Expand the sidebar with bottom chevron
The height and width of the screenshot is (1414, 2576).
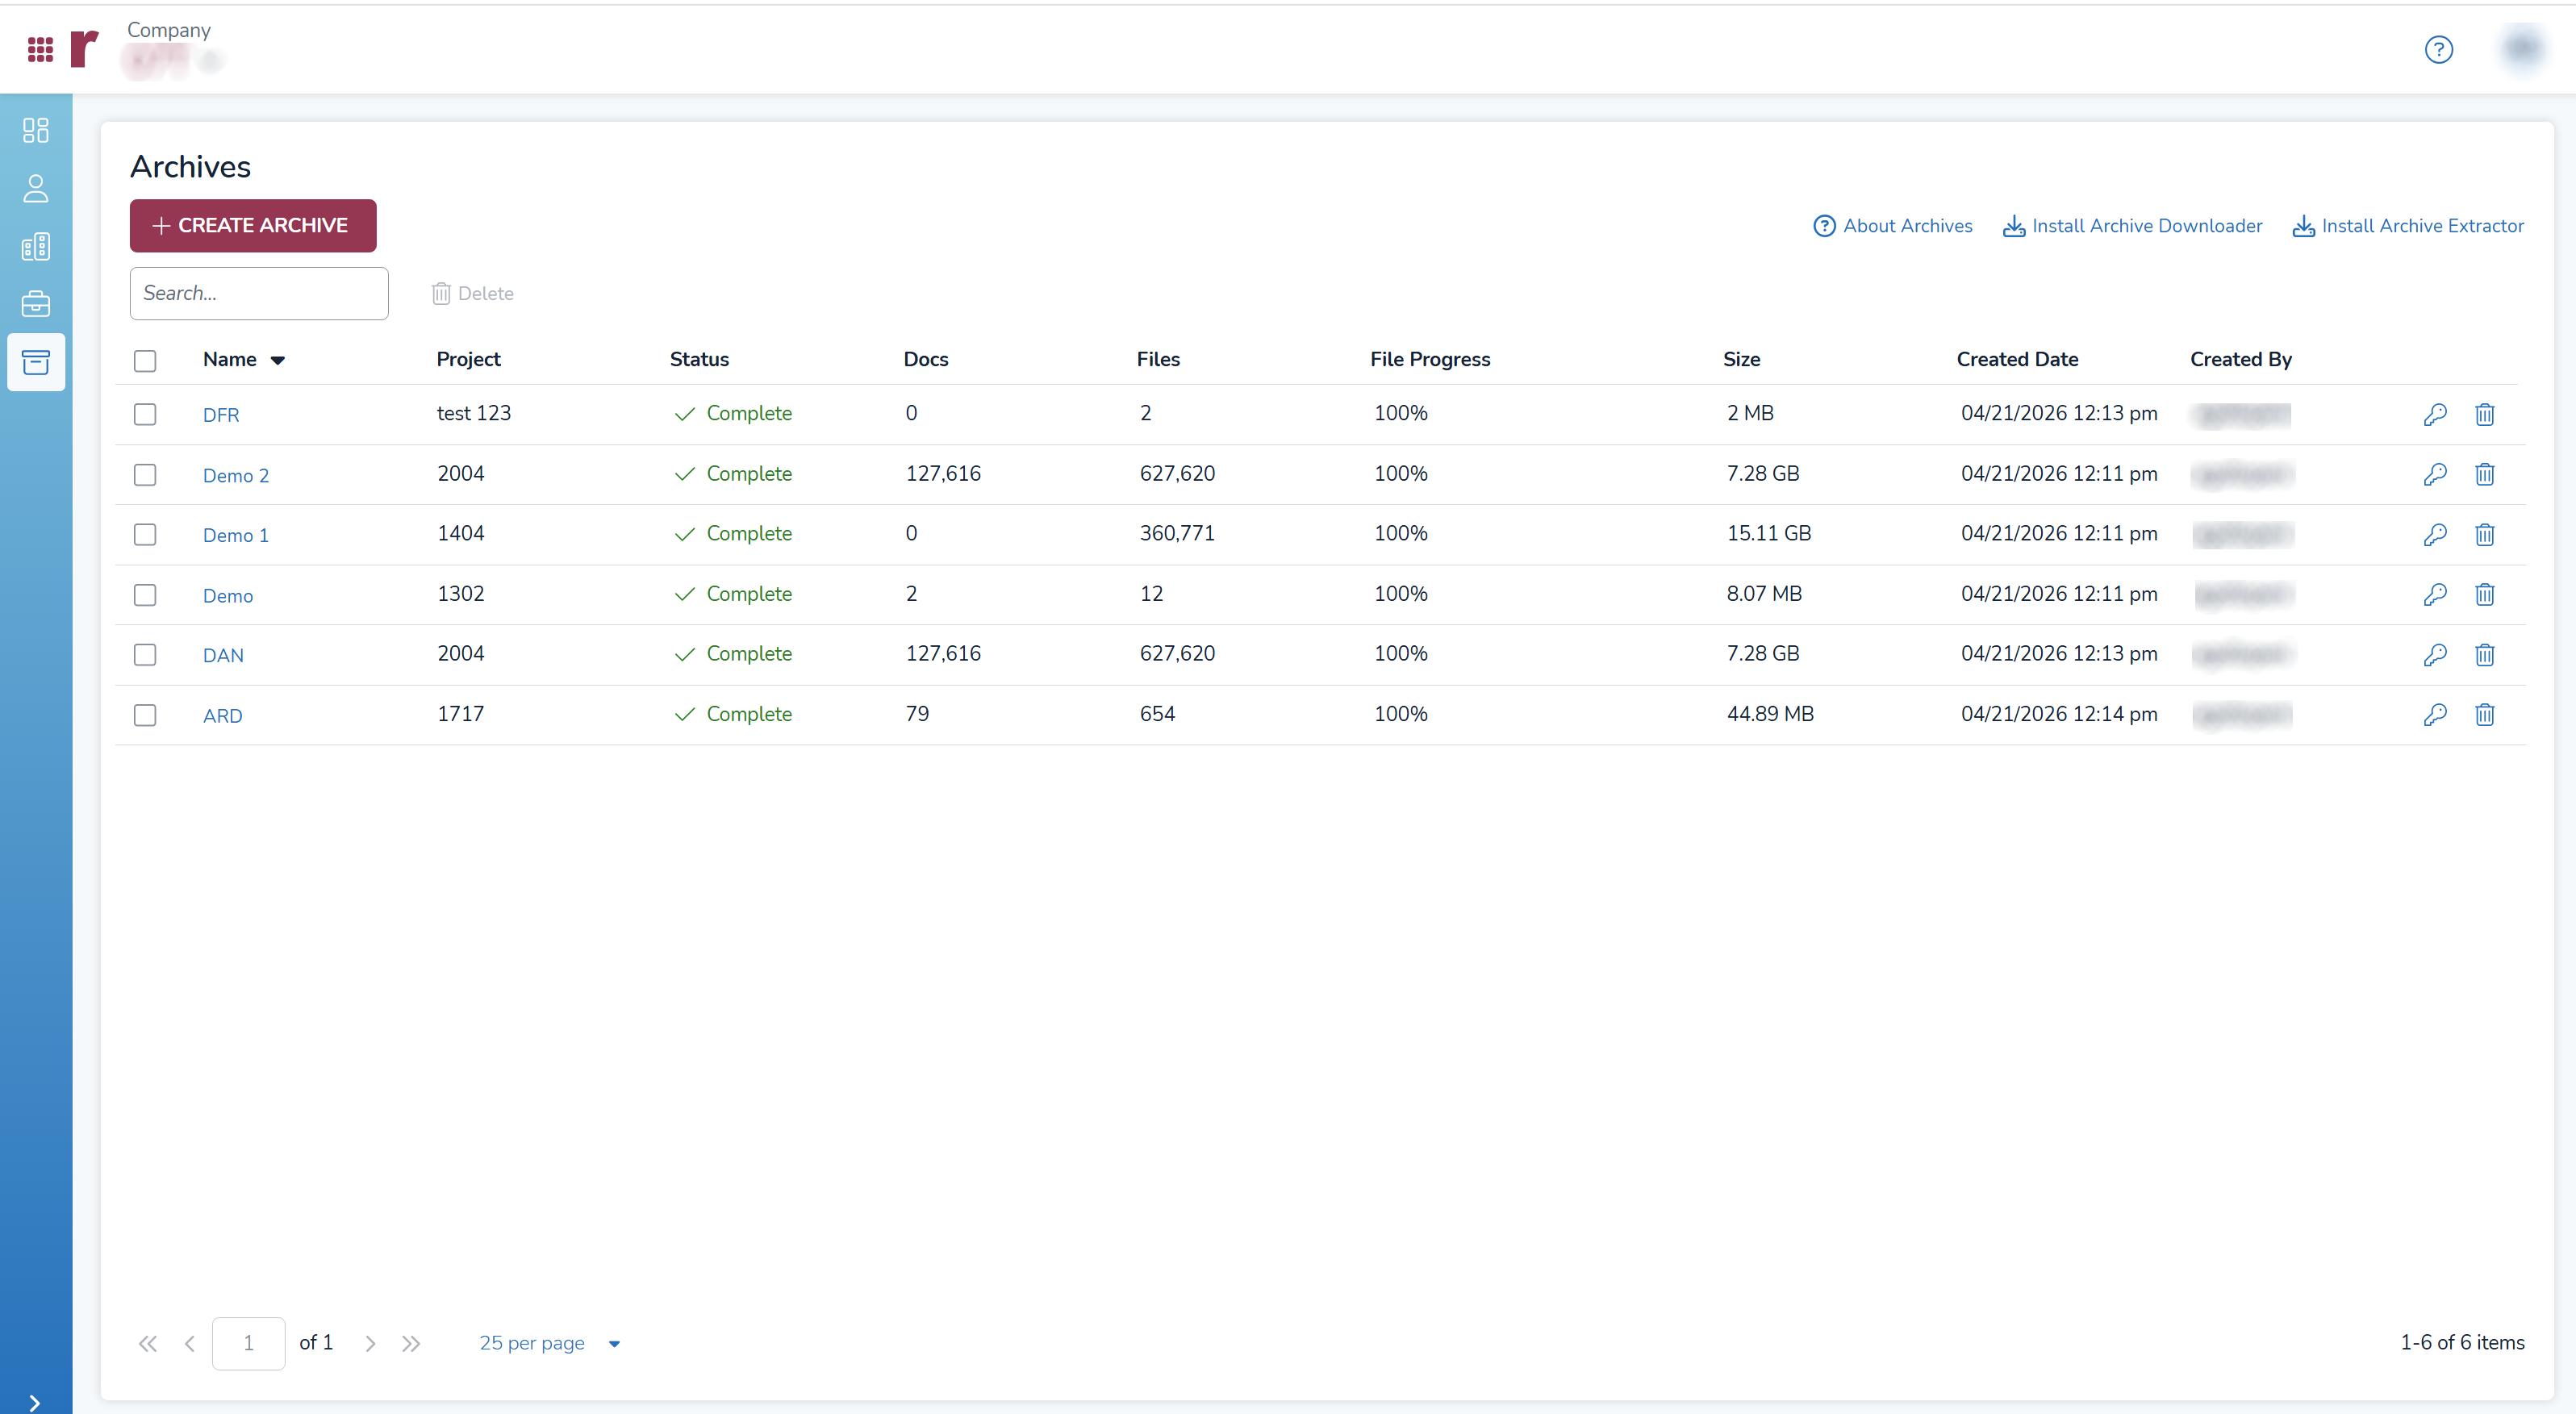(x=35, y=1402)
